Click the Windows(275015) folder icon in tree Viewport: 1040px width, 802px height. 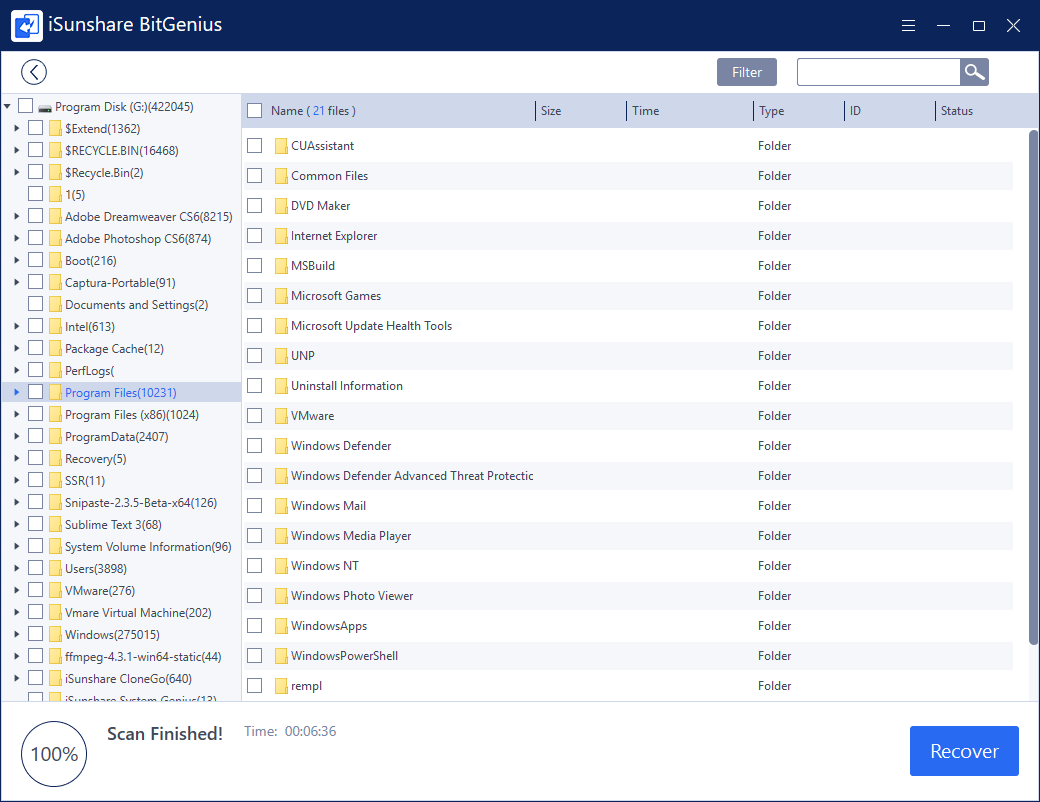(x=56, y=634)
